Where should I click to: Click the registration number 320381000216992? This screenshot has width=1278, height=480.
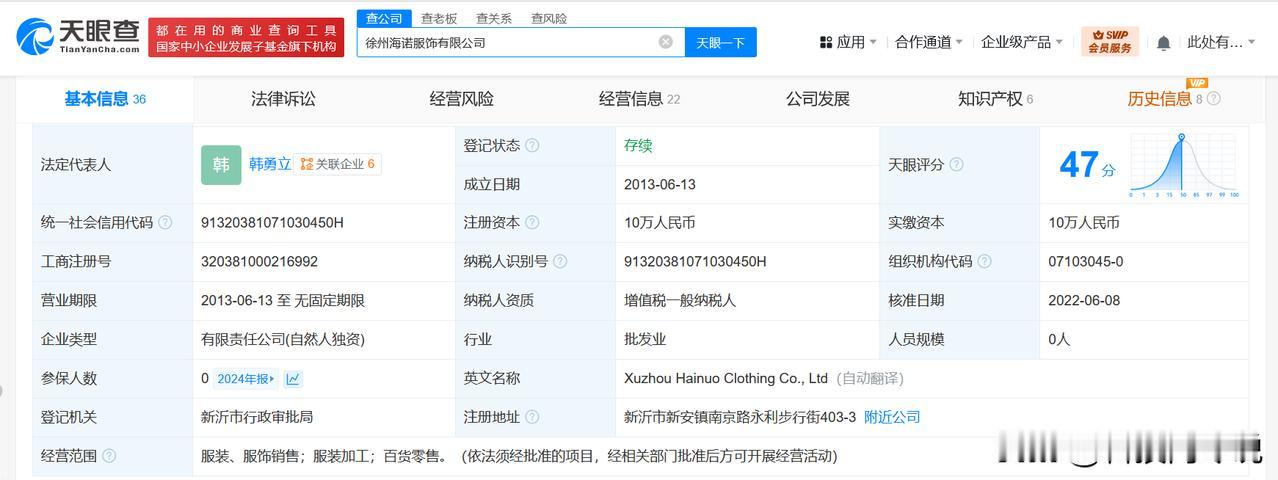(259, 261)
